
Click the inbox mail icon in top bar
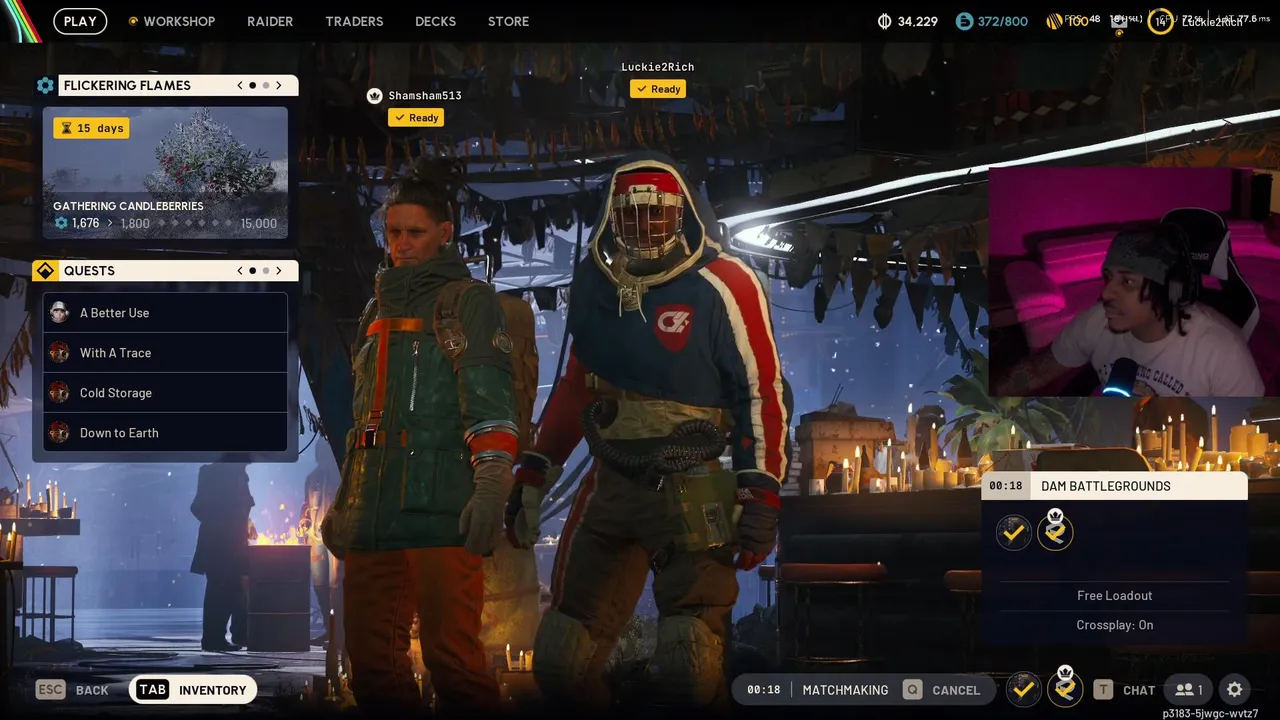click(x=1119, y=21)
